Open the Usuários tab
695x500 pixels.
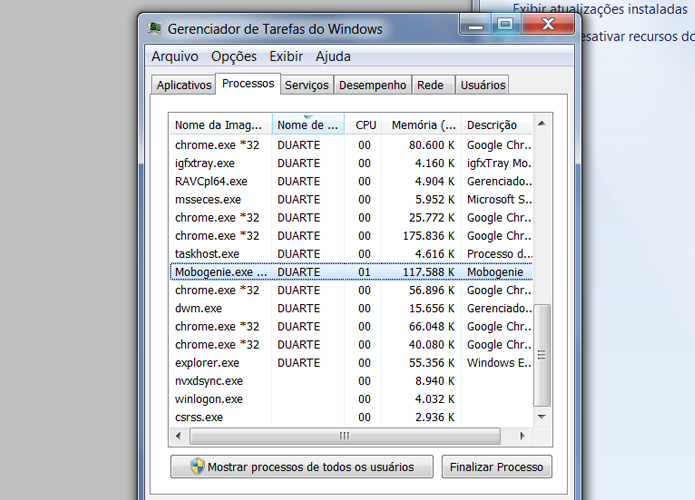tap(483, 85)
